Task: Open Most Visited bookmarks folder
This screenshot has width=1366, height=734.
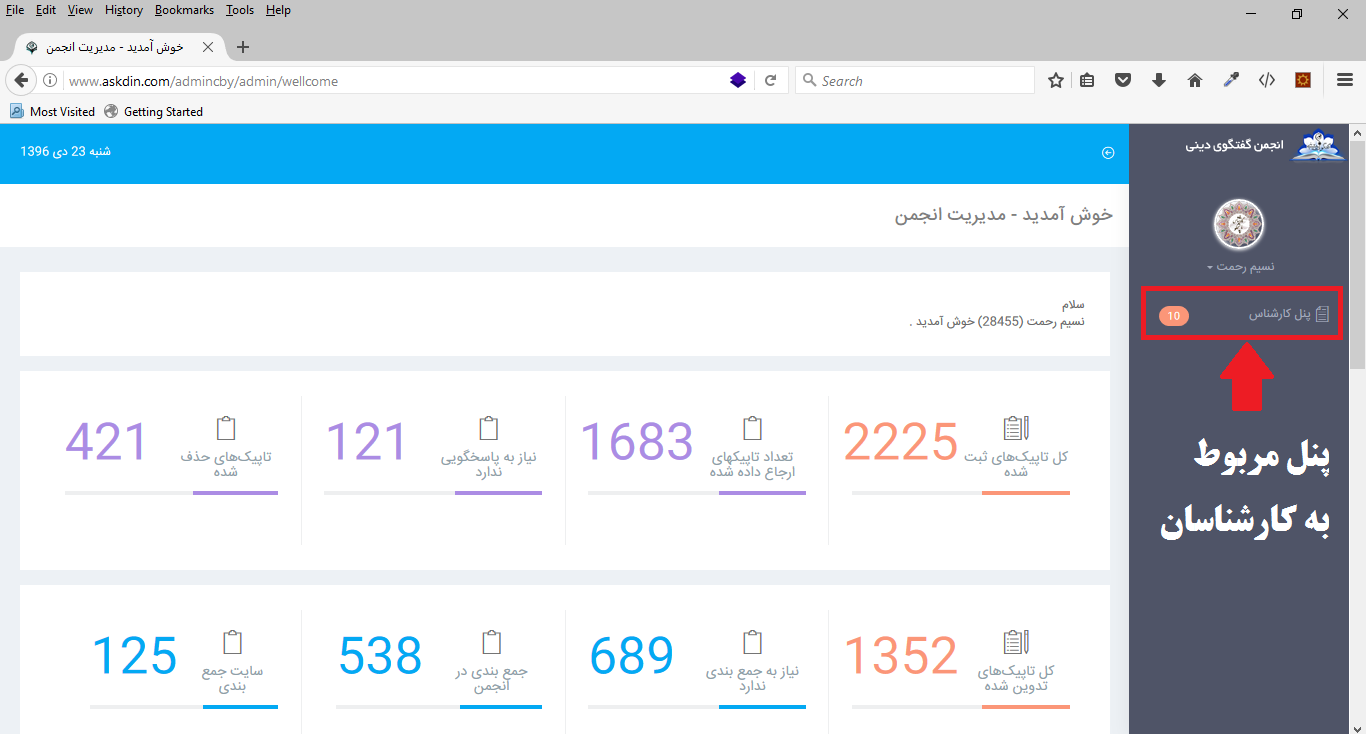Action: click(x=52, y=112)
